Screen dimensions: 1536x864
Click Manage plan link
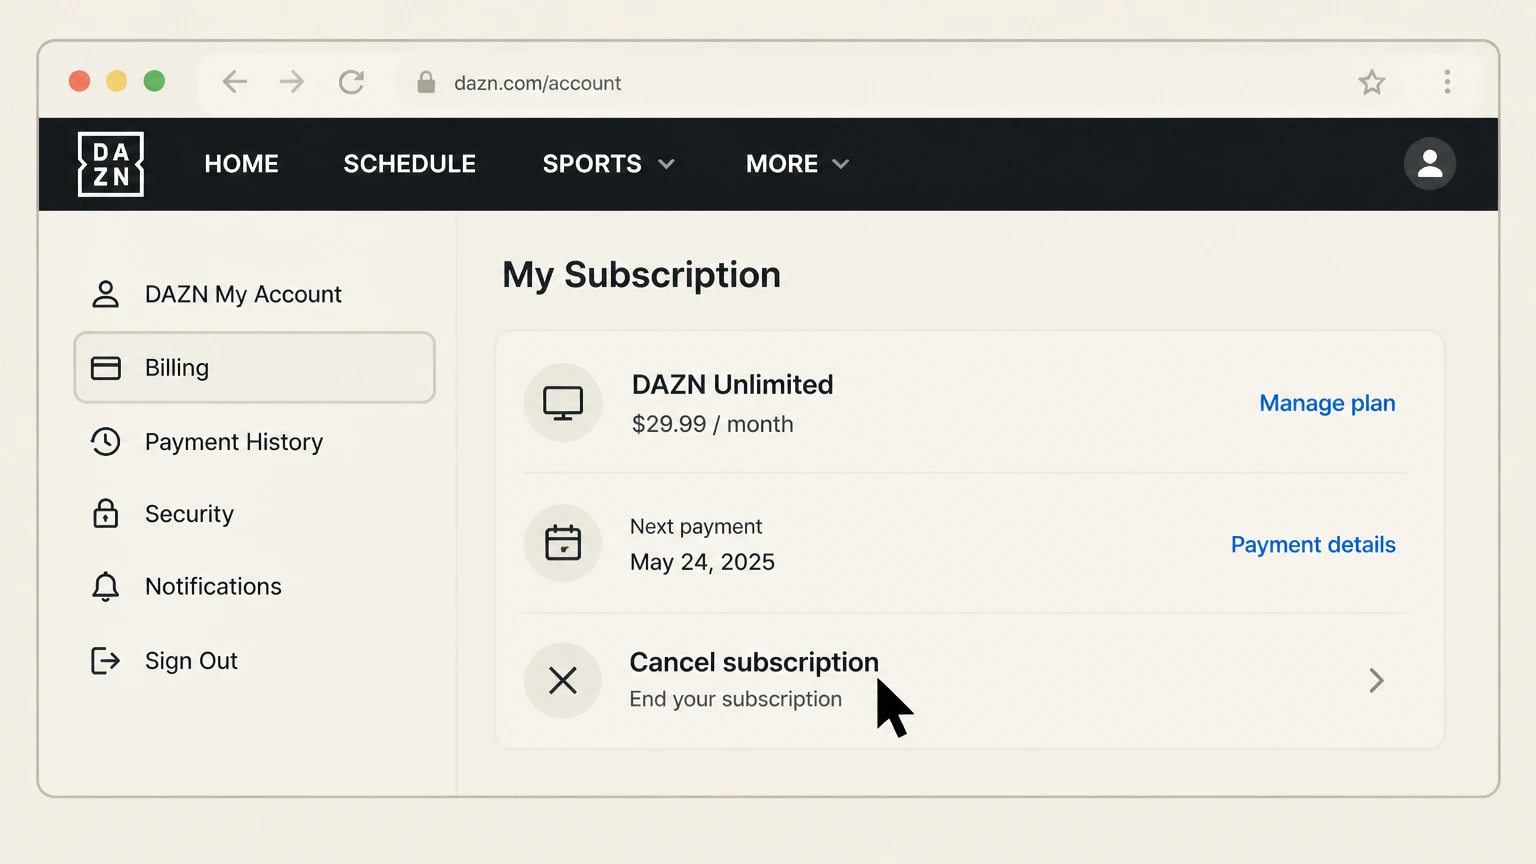pyautogui.click(x=1327, y=403)
